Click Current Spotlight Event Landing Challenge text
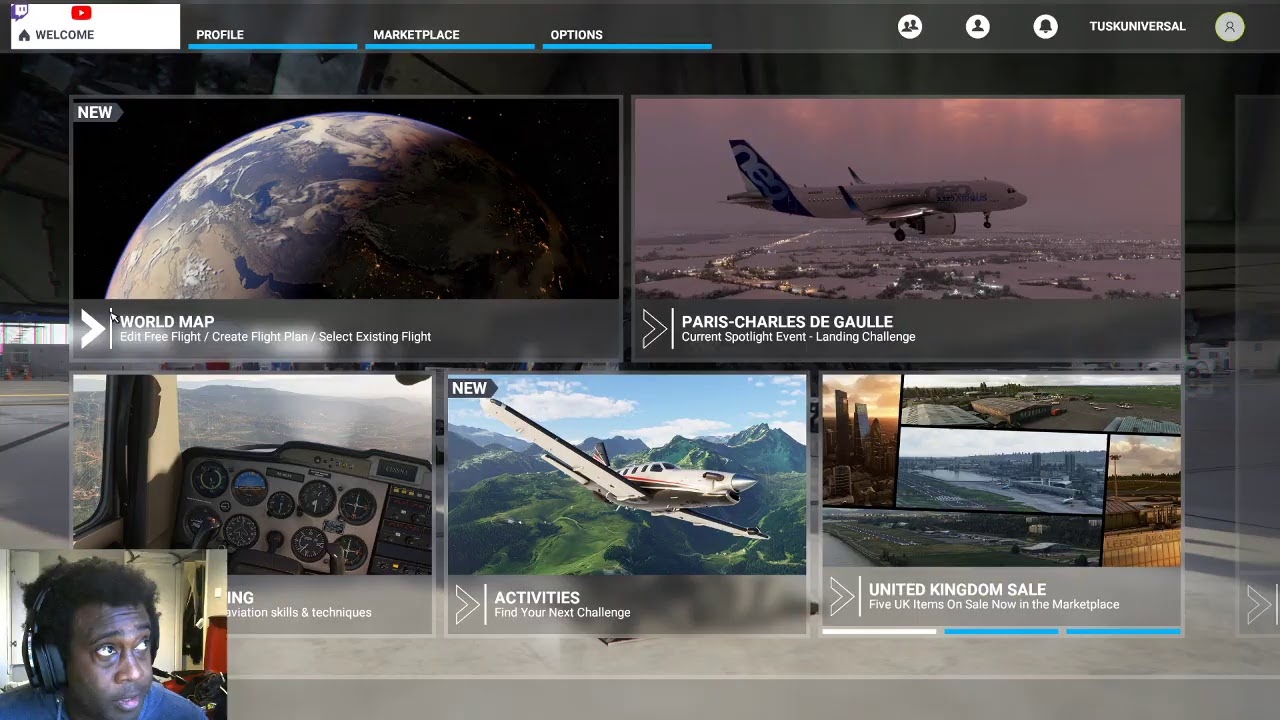The width and height of the screenshot is (1280, 720). click(798, 337)
